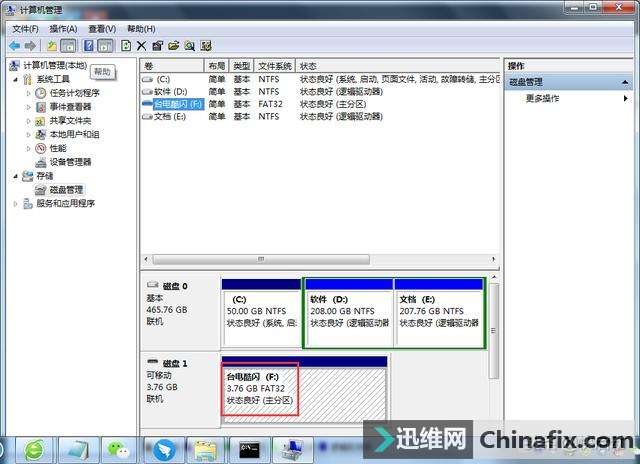Screen dimensions: 640x464
Task: Click the open folder icon in toolbar
Action: (173, 46)
